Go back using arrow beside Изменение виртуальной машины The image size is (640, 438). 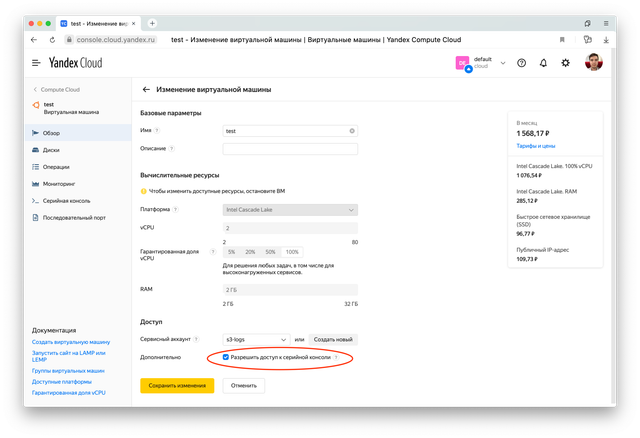click(x=146, y=90)
